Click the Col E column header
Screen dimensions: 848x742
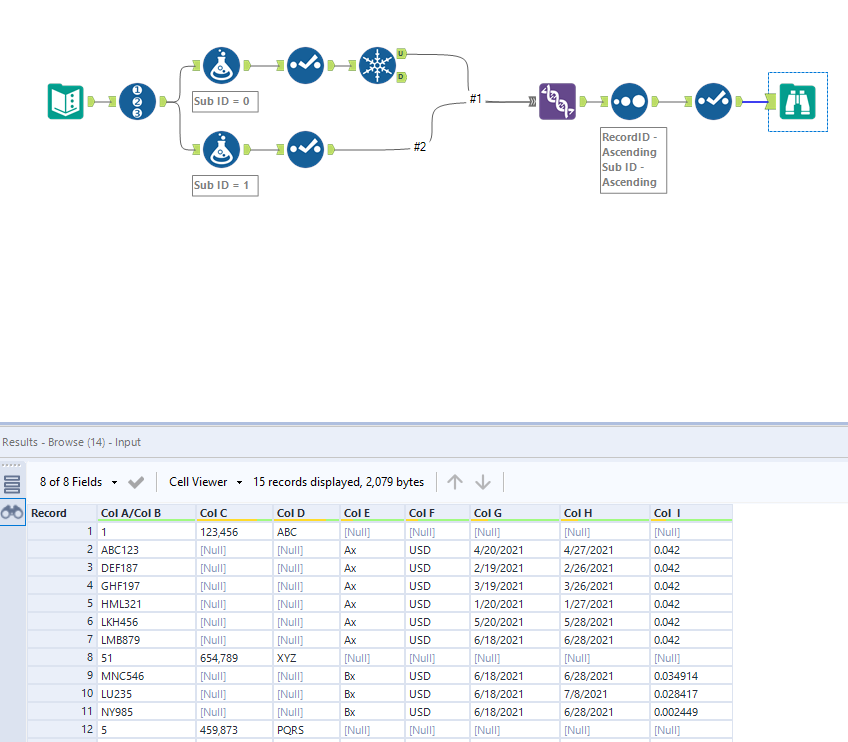[x=373, y=513]
